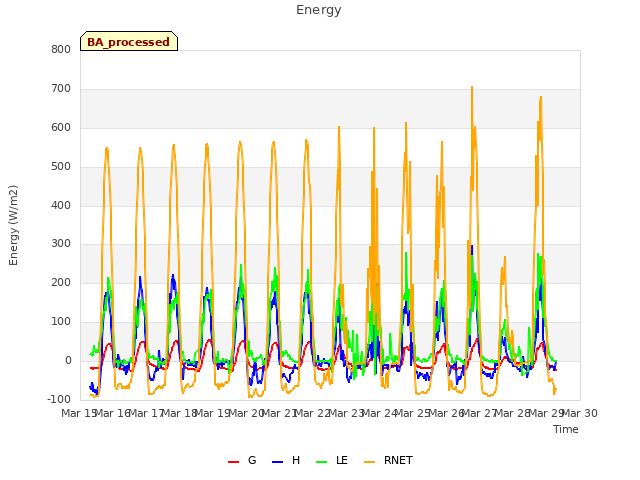Toggle the G series legend entry

coord(242,460)
